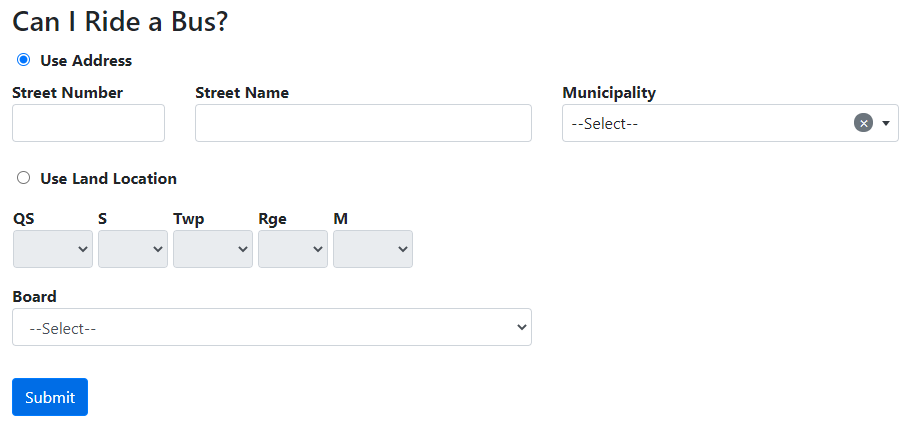
Task: Click the Board field label
Action: (35, 296)
